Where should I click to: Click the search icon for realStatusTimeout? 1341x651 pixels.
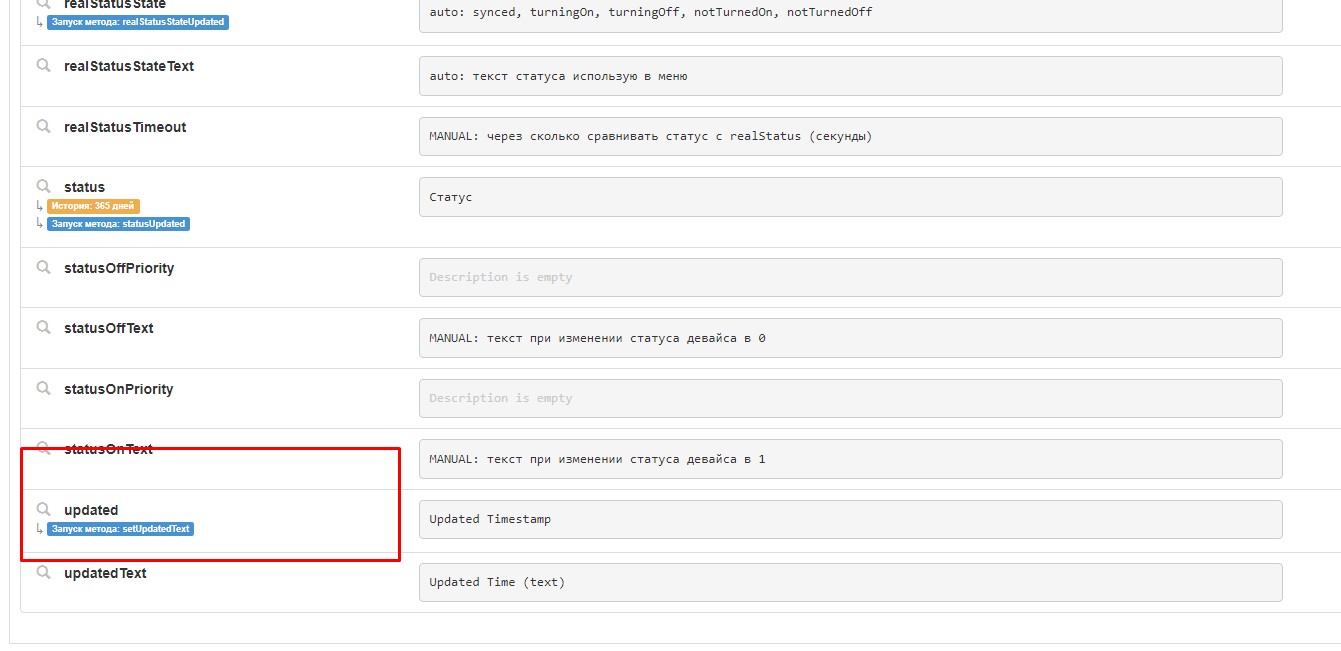(x=42, y=126)
